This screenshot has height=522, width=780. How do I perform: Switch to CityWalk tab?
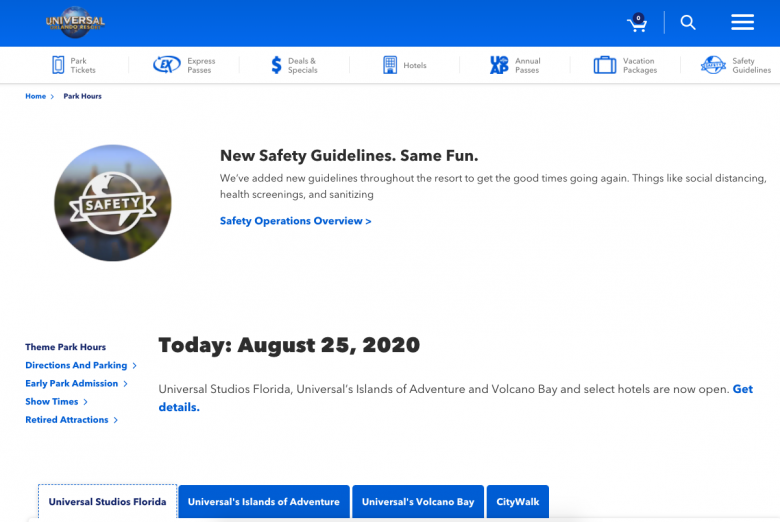pos(517,502)
